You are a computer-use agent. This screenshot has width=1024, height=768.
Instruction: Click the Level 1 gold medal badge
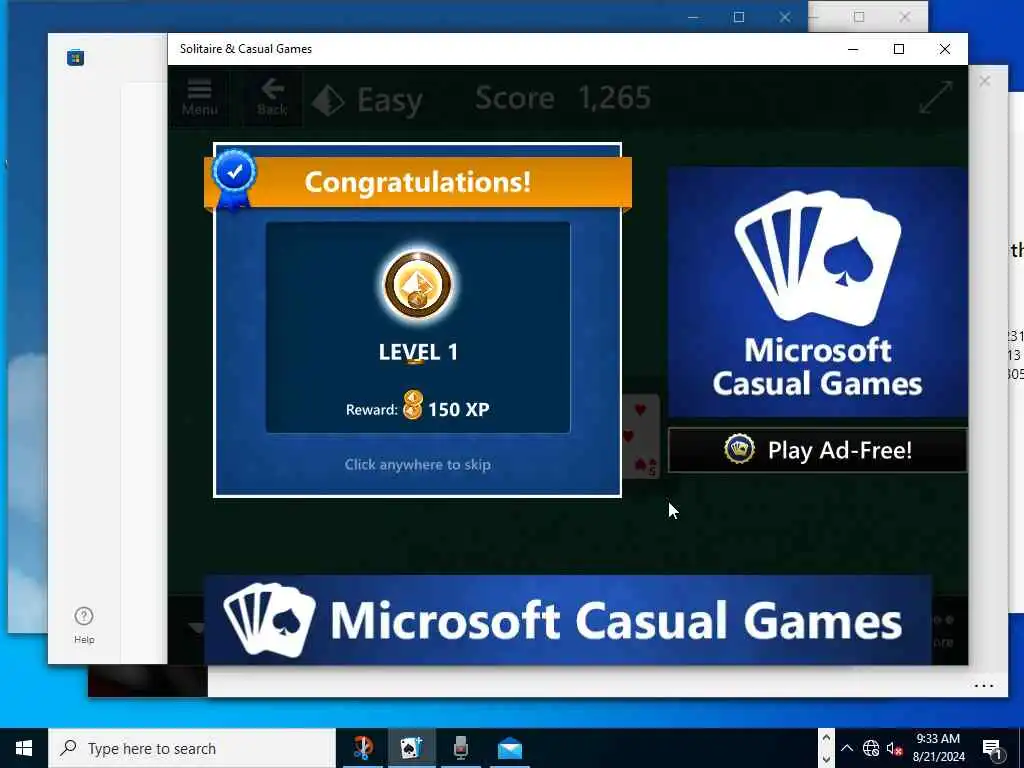coord(418,285)
